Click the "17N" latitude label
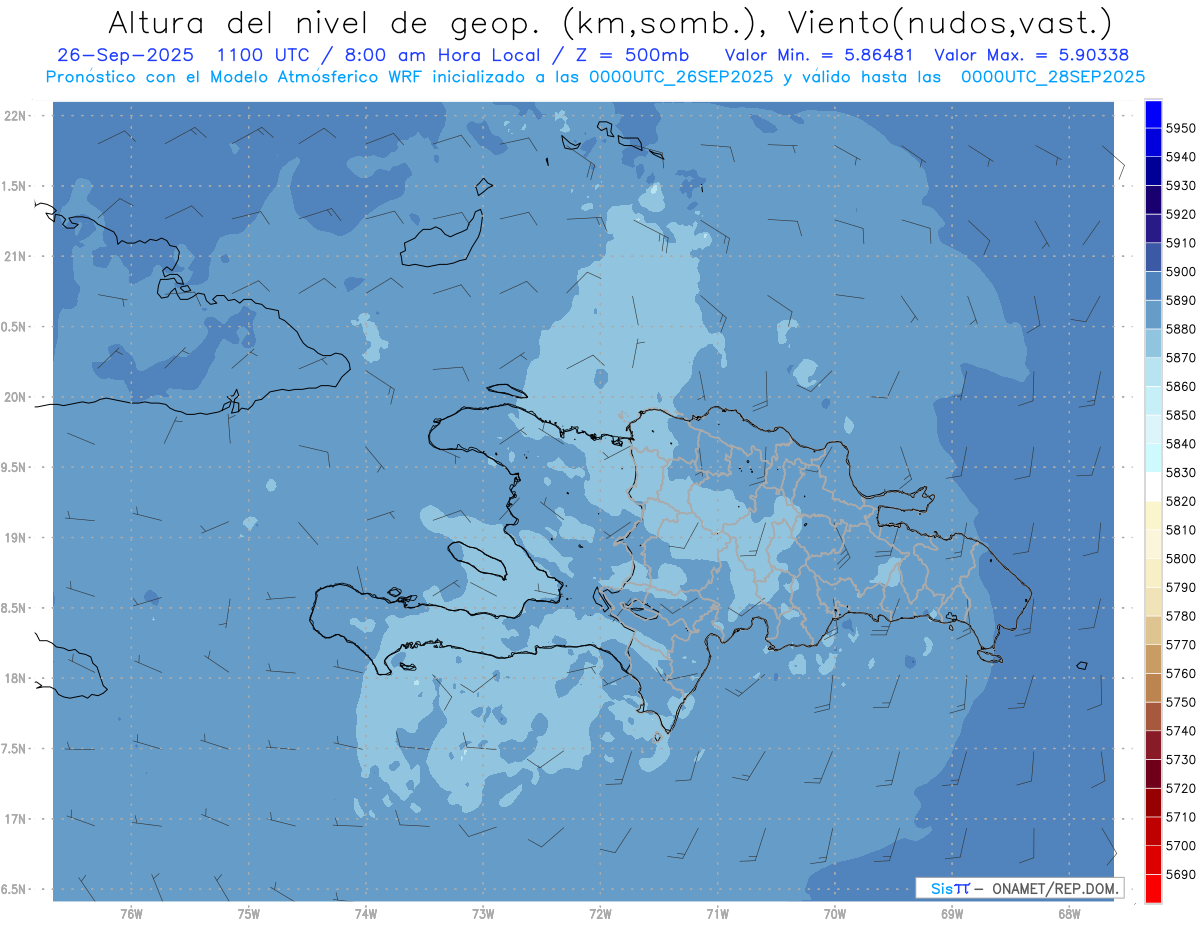The width and height of the screenshot is (1200, 927). [15, 819]
